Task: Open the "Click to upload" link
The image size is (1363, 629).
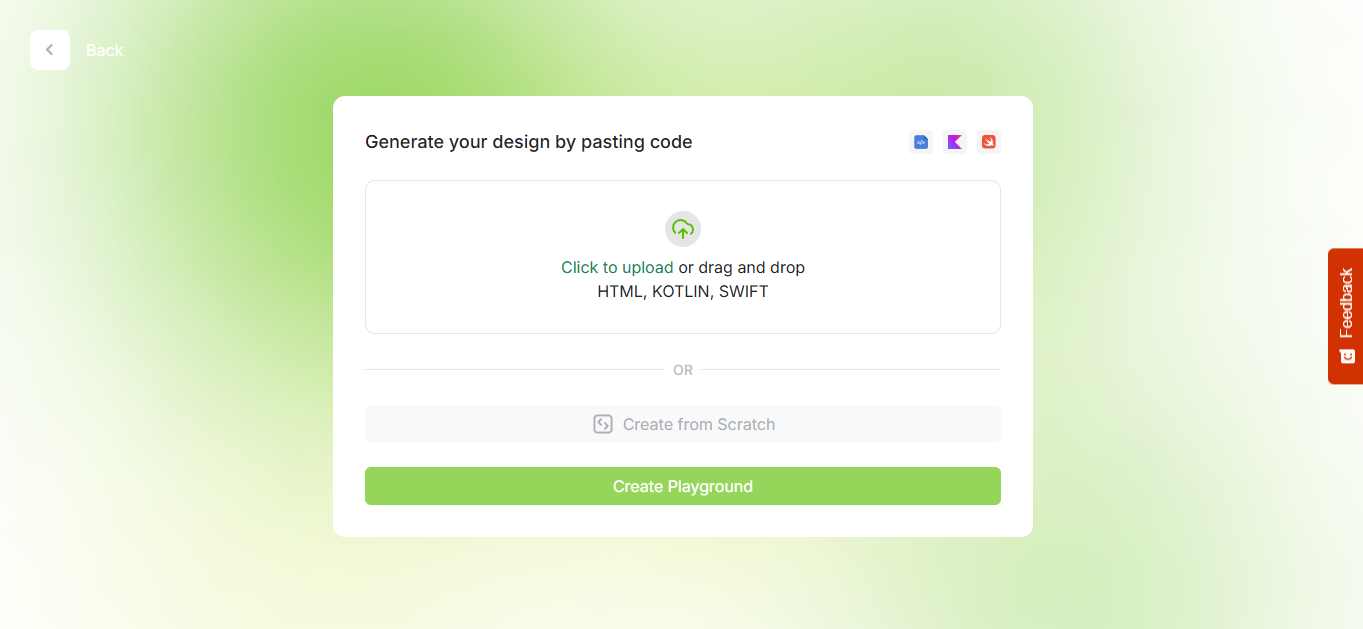Action: point(617,267)
